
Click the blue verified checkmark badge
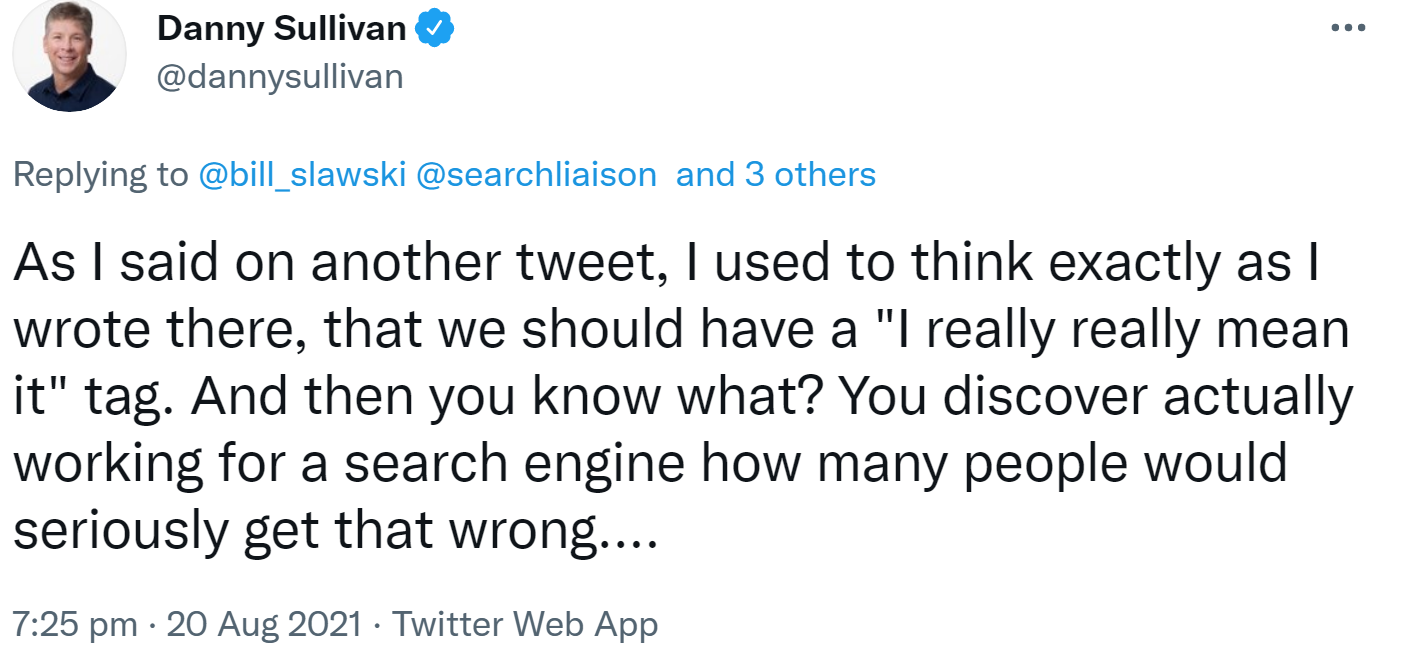tap(435, 31)
